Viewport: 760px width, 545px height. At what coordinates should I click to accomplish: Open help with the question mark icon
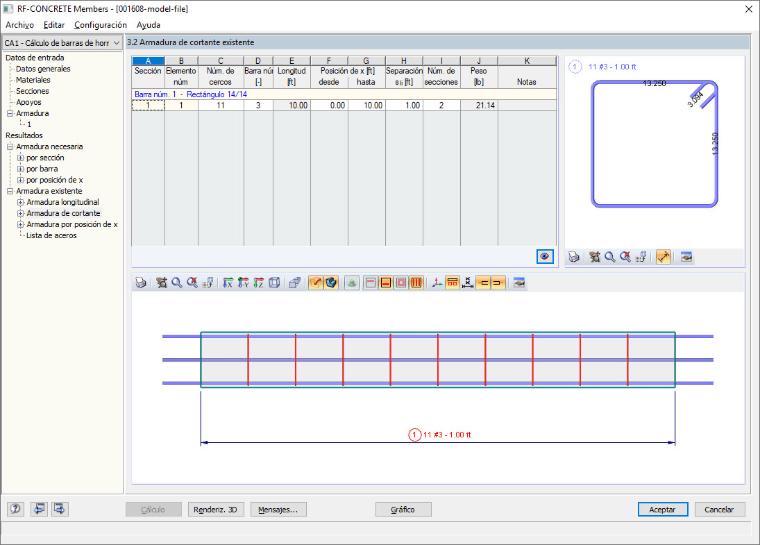pyautogui.click(x=16, y=509)
